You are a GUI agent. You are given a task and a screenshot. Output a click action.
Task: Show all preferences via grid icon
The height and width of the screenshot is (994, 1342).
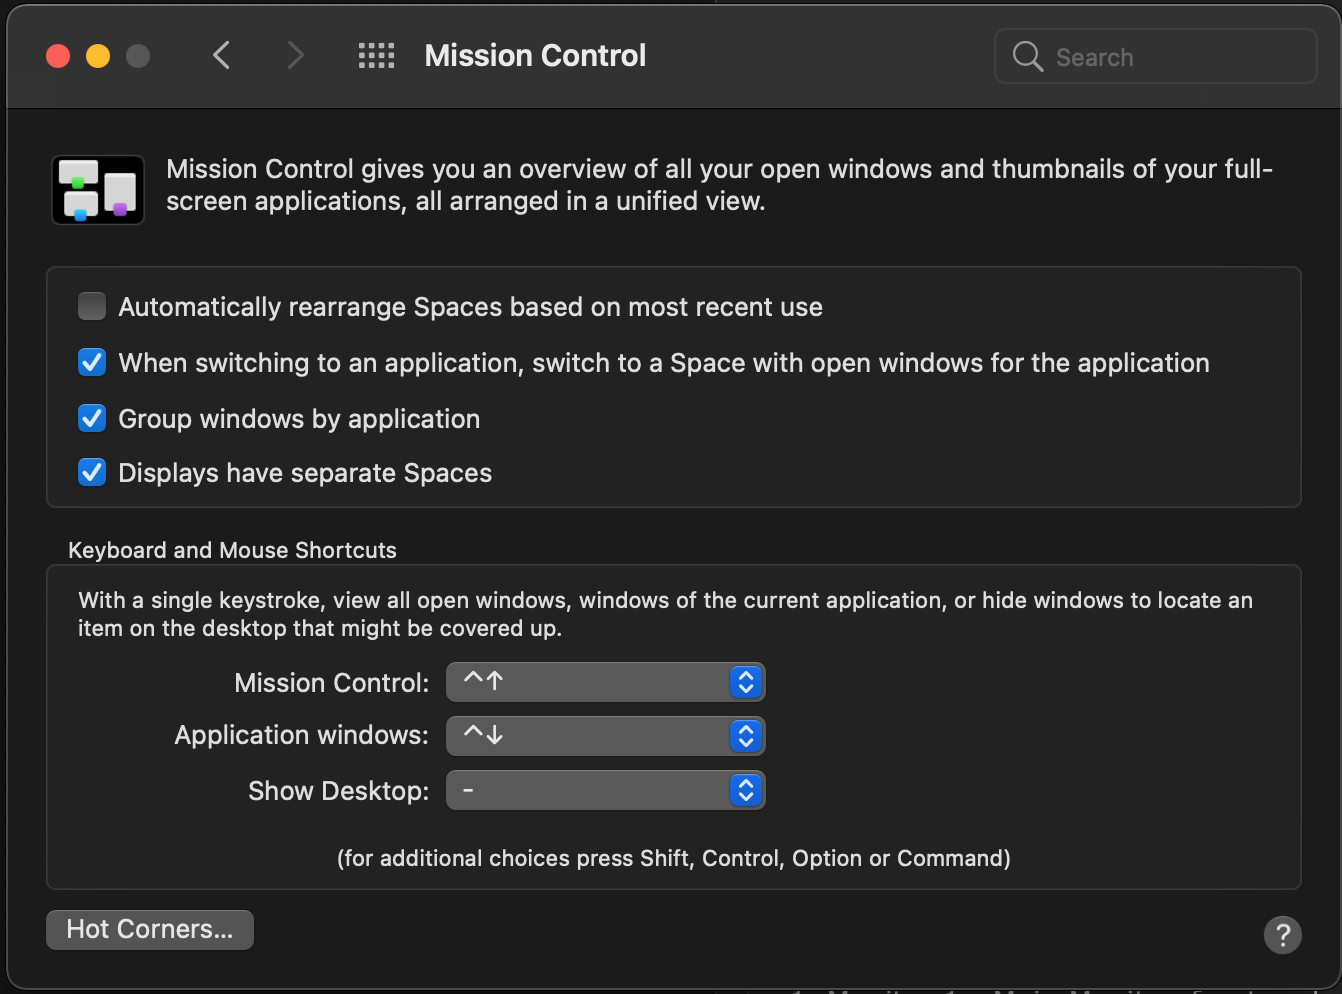(x=376, y=55)
